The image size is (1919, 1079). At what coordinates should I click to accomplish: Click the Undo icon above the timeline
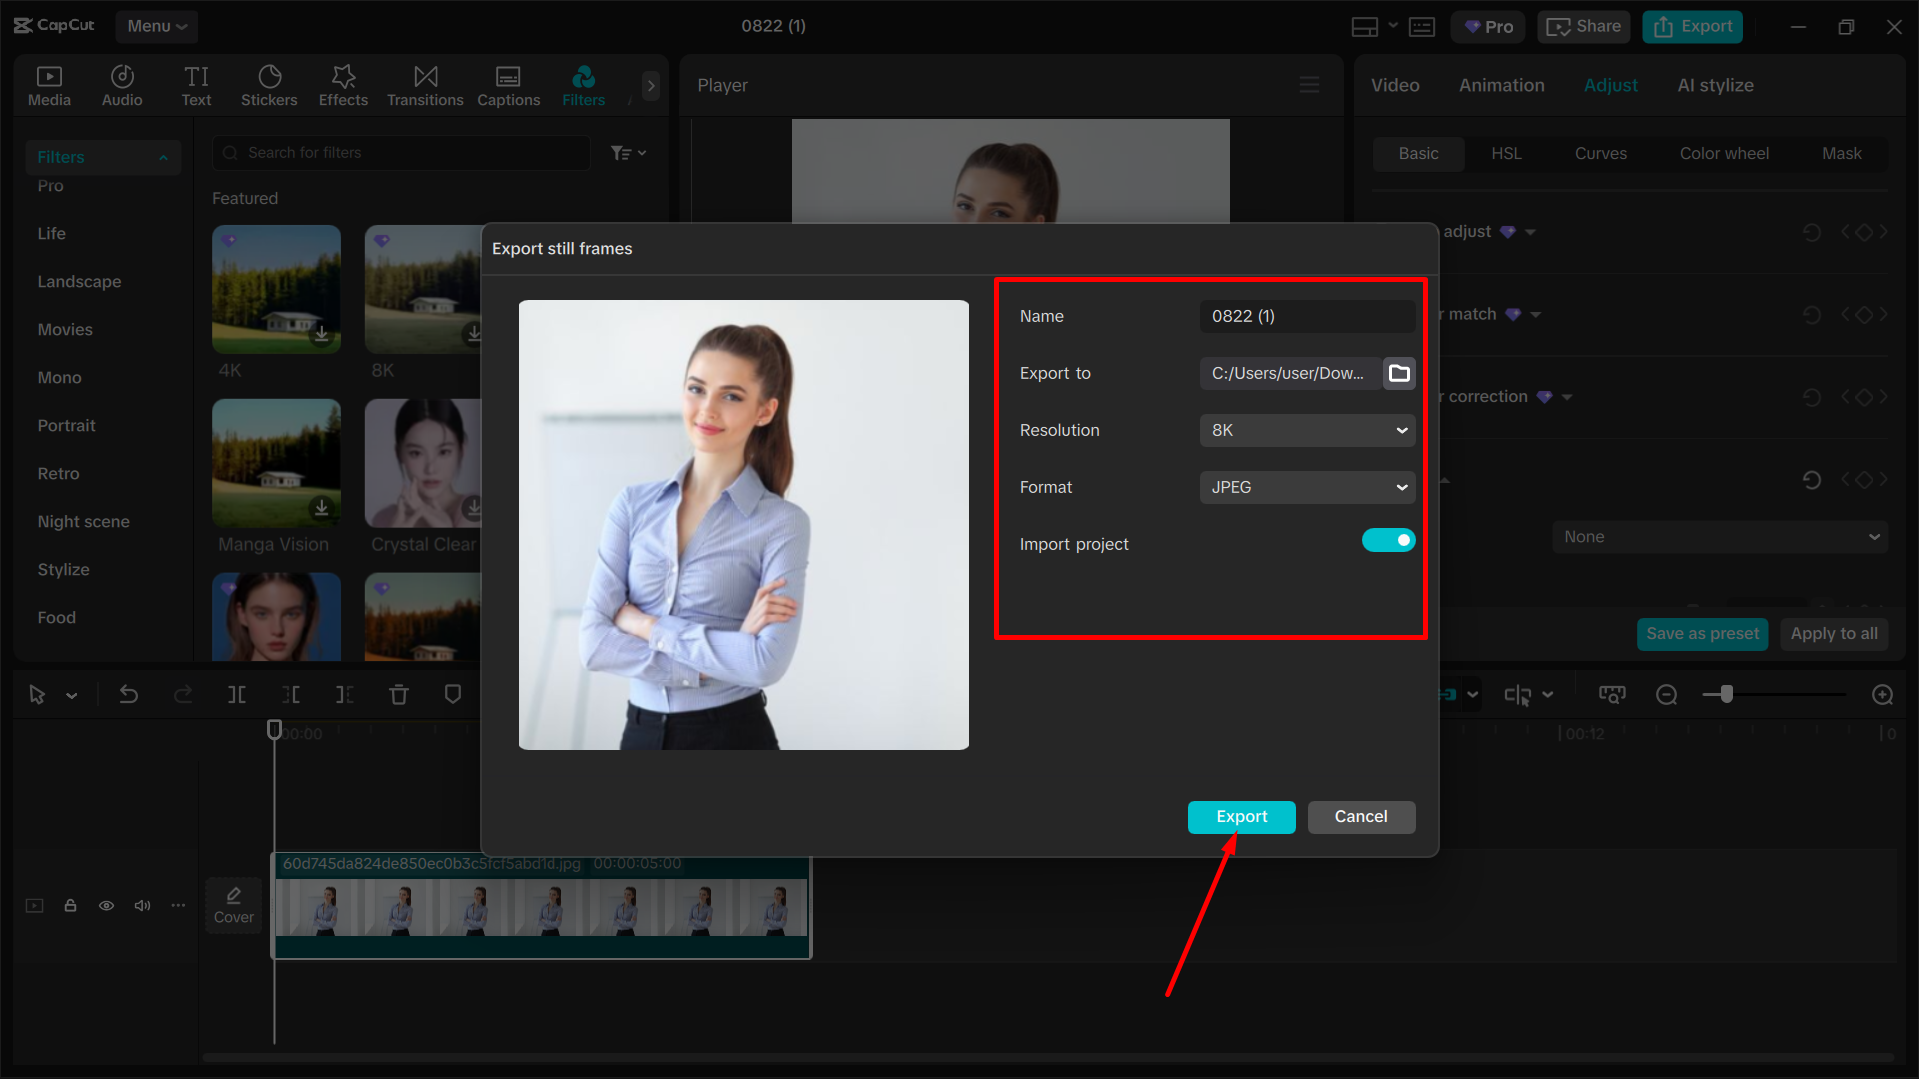pyautogui.click(x=129, y=693)
